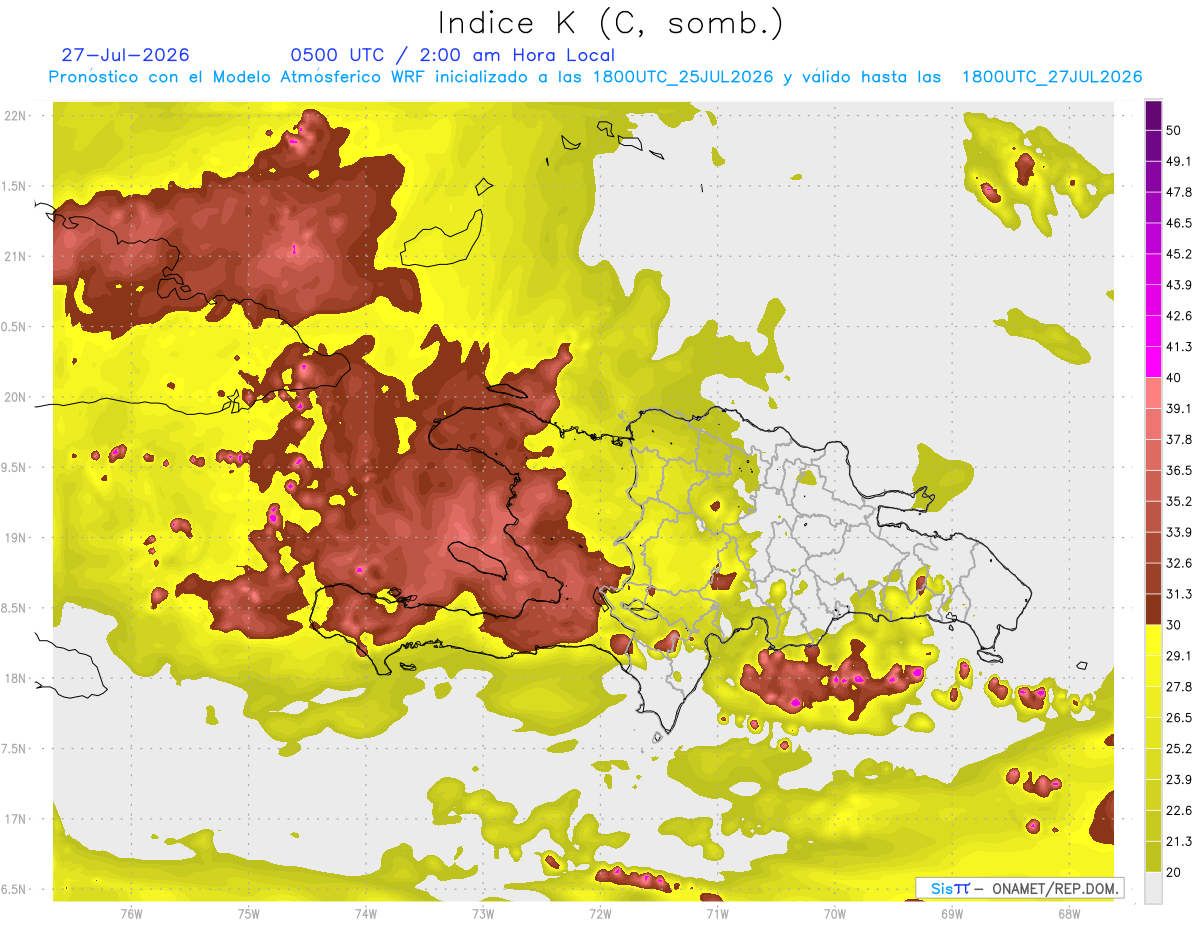Viewport: 1200px width, 927px height.
Task: Click the longitude label "69W"
Action: [952, 913]
